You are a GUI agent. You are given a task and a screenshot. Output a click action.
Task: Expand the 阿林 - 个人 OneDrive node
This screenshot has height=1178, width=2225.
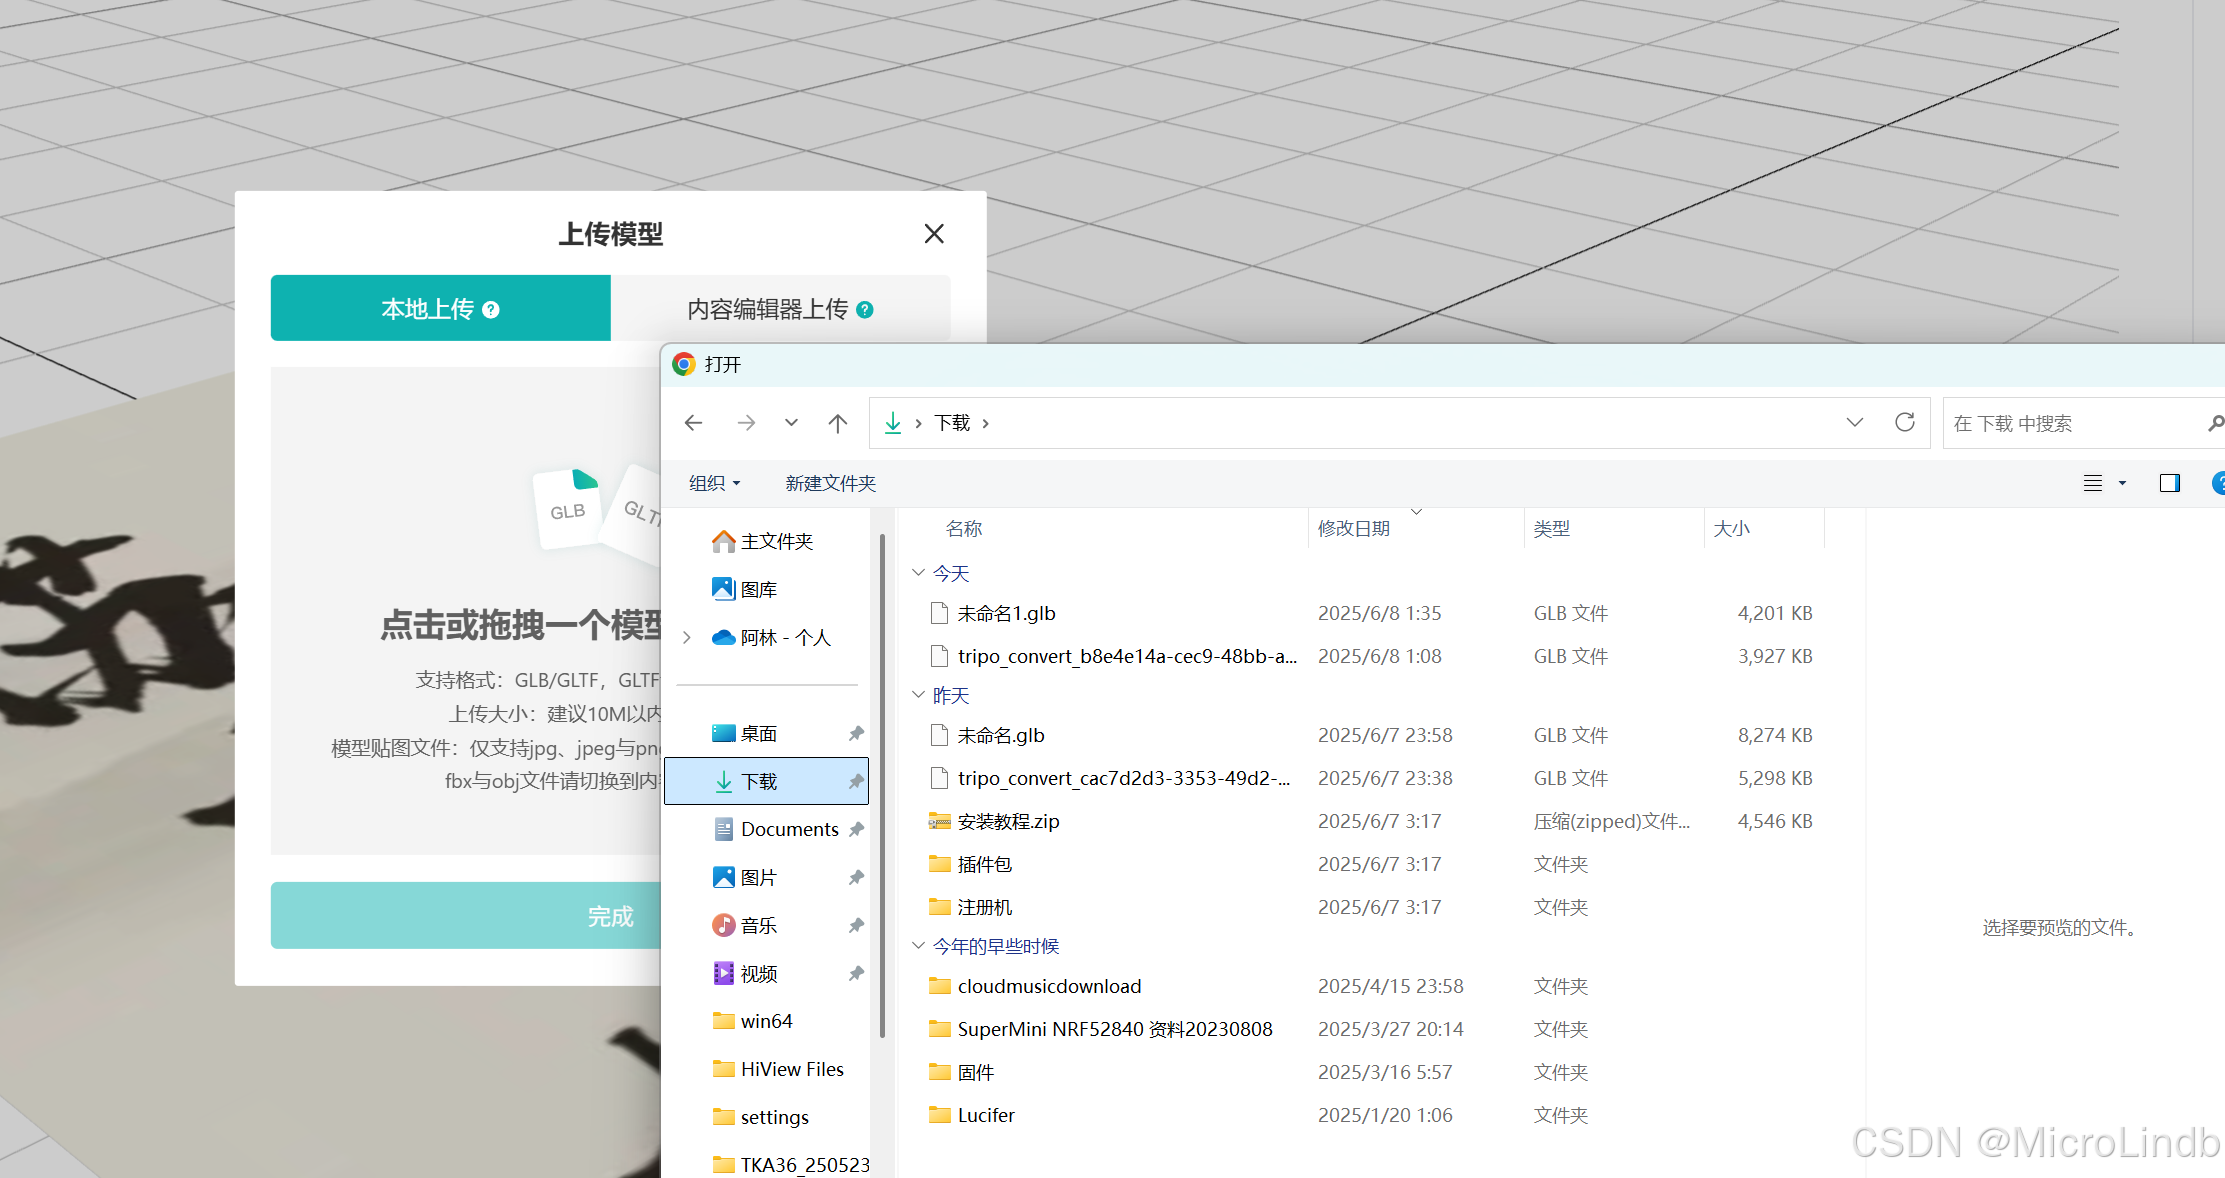pyautogui.click(x=687, y=637)
